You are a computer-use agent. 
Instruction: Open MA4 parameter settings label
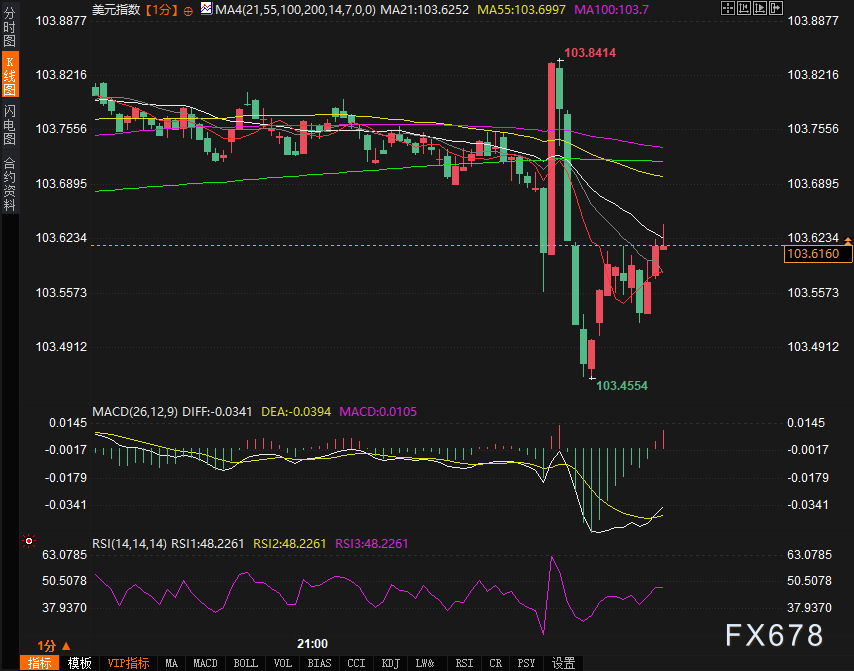pyautogui.click(x=262, y=9)
